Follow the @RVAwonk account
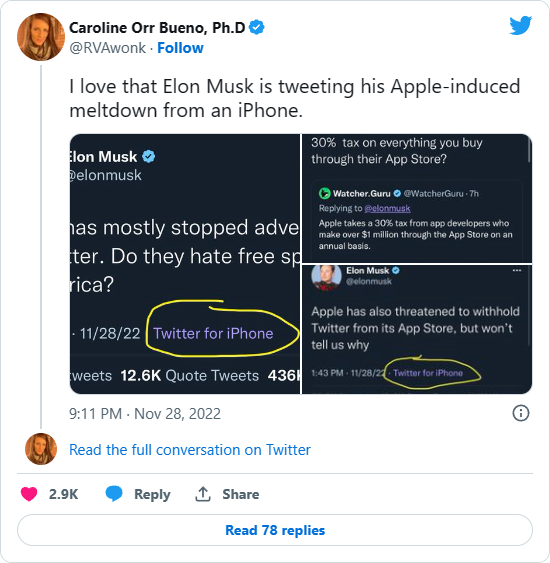 (180, 48)
